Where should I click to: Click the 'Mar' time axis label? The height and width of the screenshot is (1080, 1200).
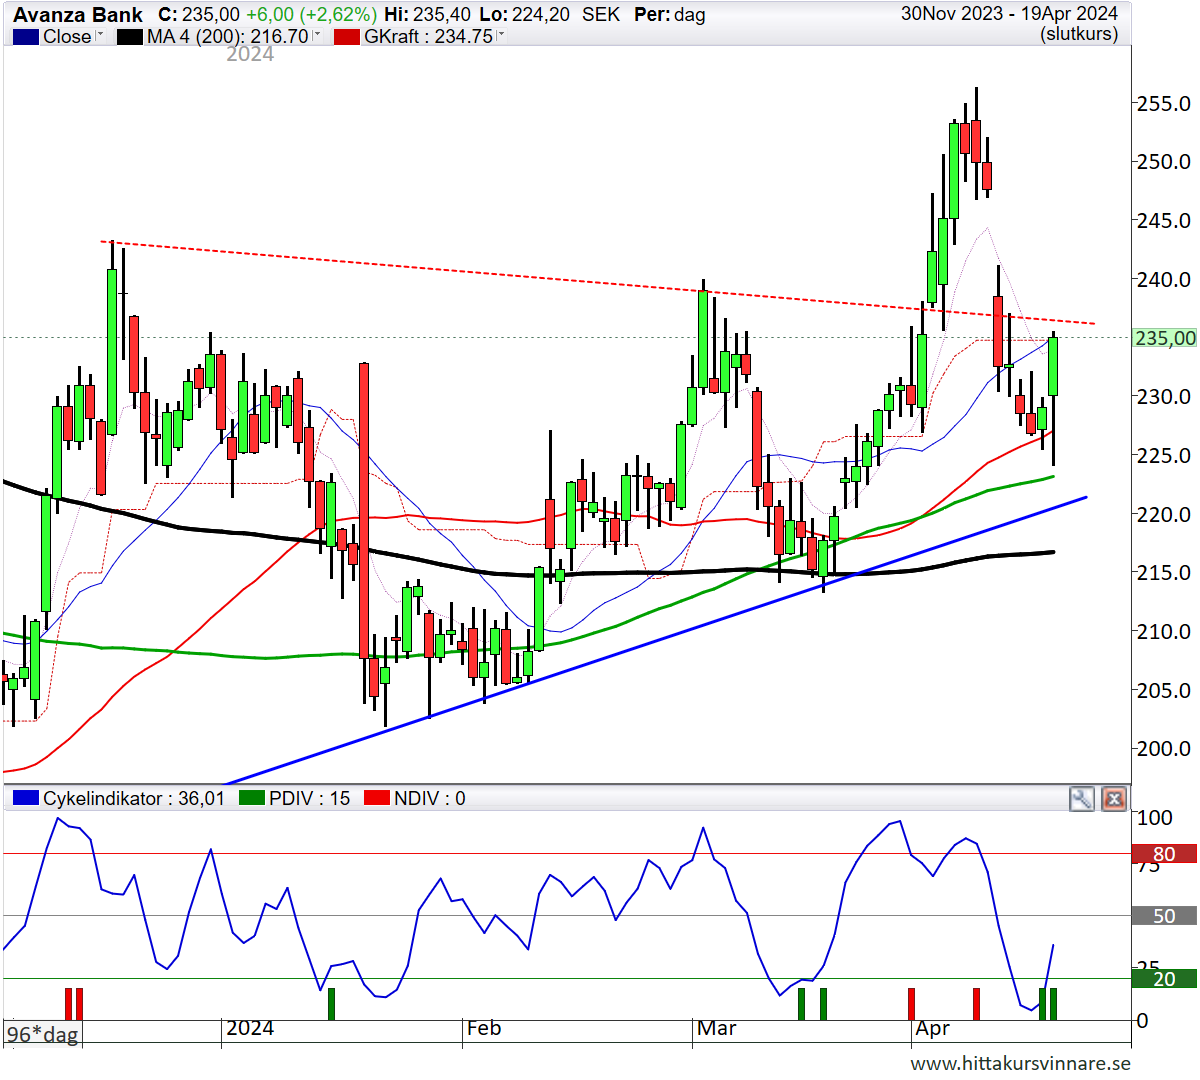click(716, 1028)
